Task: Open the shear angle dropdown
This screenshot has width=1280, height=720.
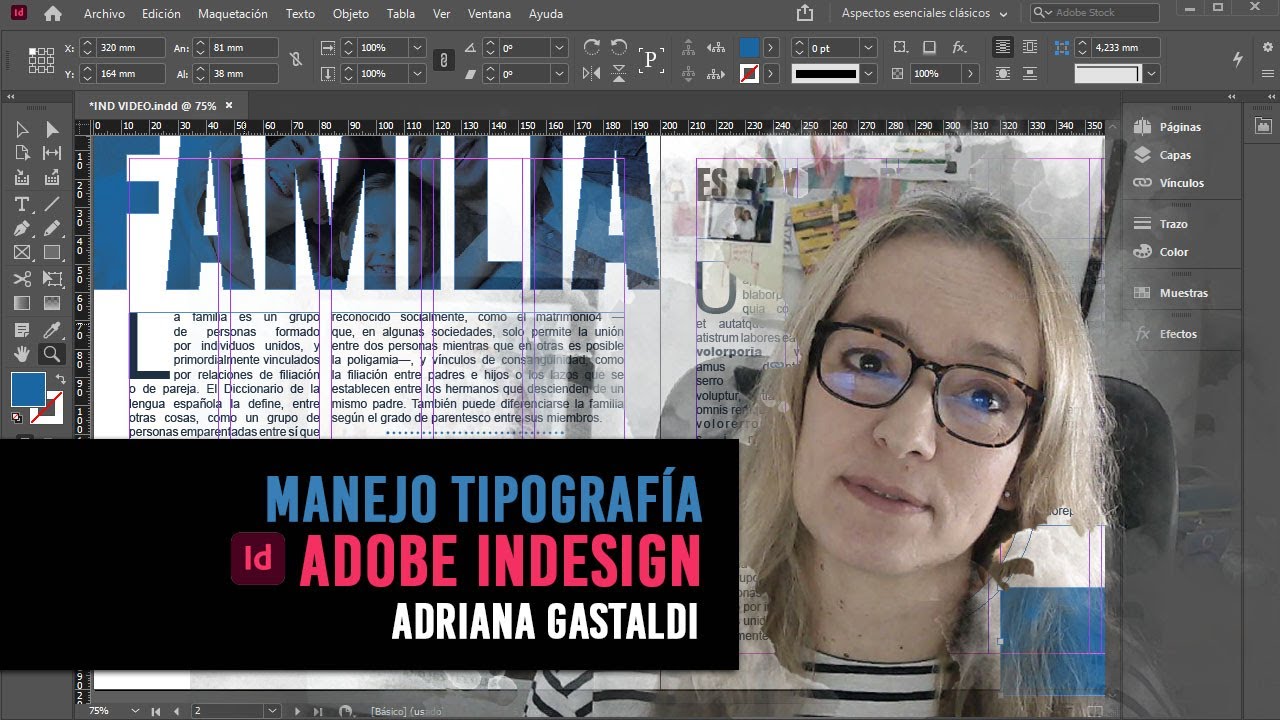Action: (559, 74)
